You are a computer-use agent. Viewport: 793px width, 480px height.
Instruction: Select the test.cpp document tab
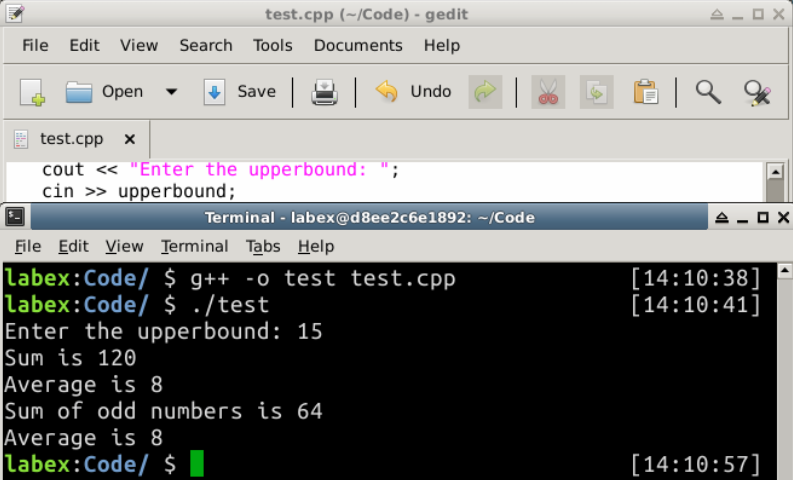pos(70,139)
